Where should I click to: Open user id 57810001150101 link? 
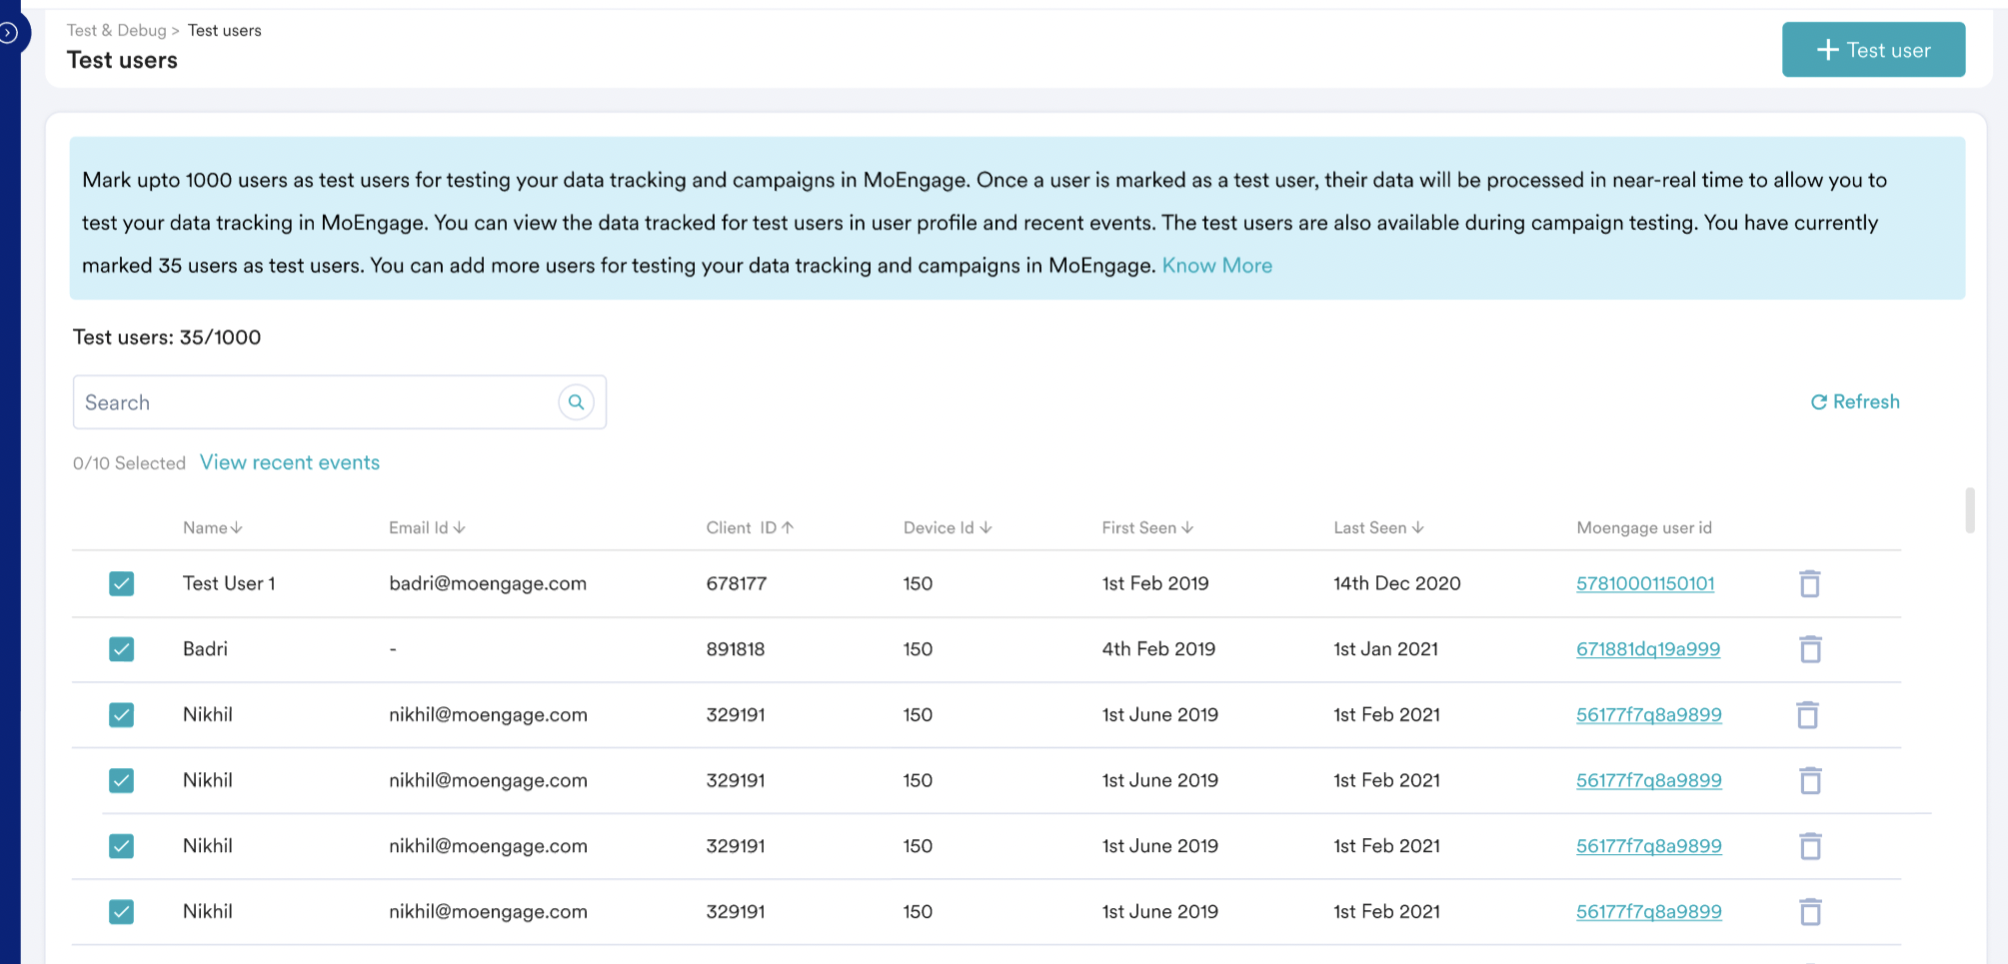[x=1644, y=583]
